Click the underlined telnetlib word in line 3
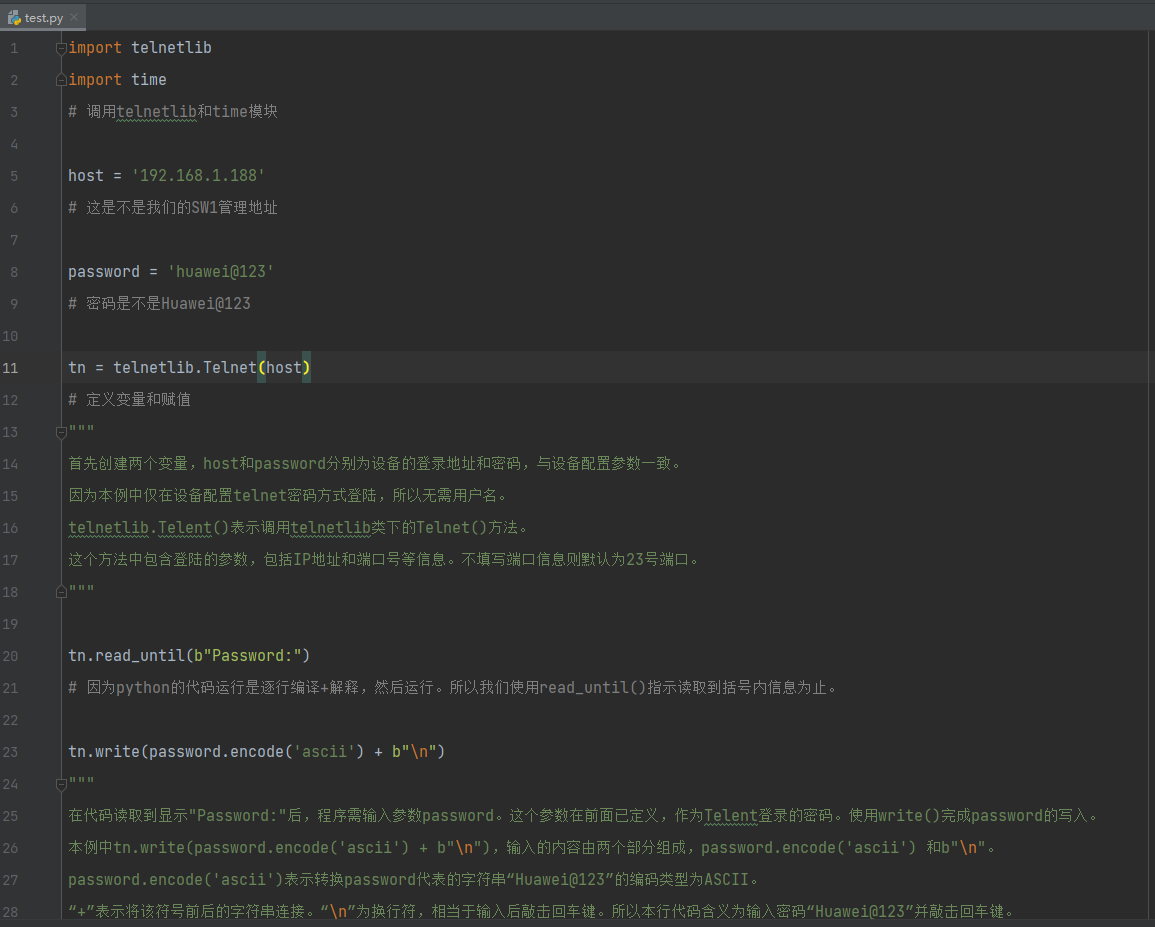The width and height of the screenshot is (1155, 927). [x=156, y=111]
